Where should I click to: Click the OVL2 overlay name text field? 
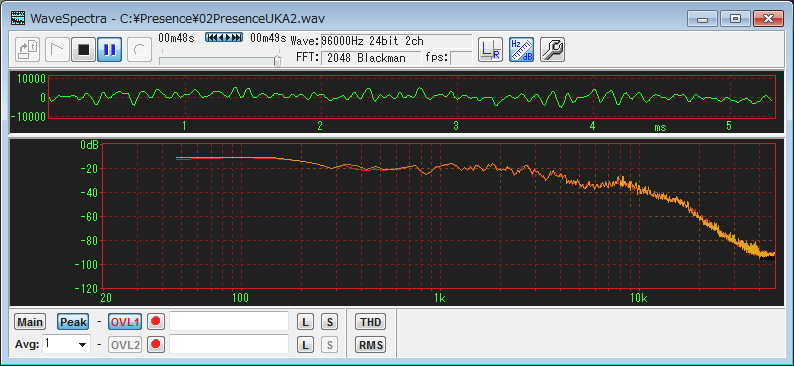click(x=229, y=344)
